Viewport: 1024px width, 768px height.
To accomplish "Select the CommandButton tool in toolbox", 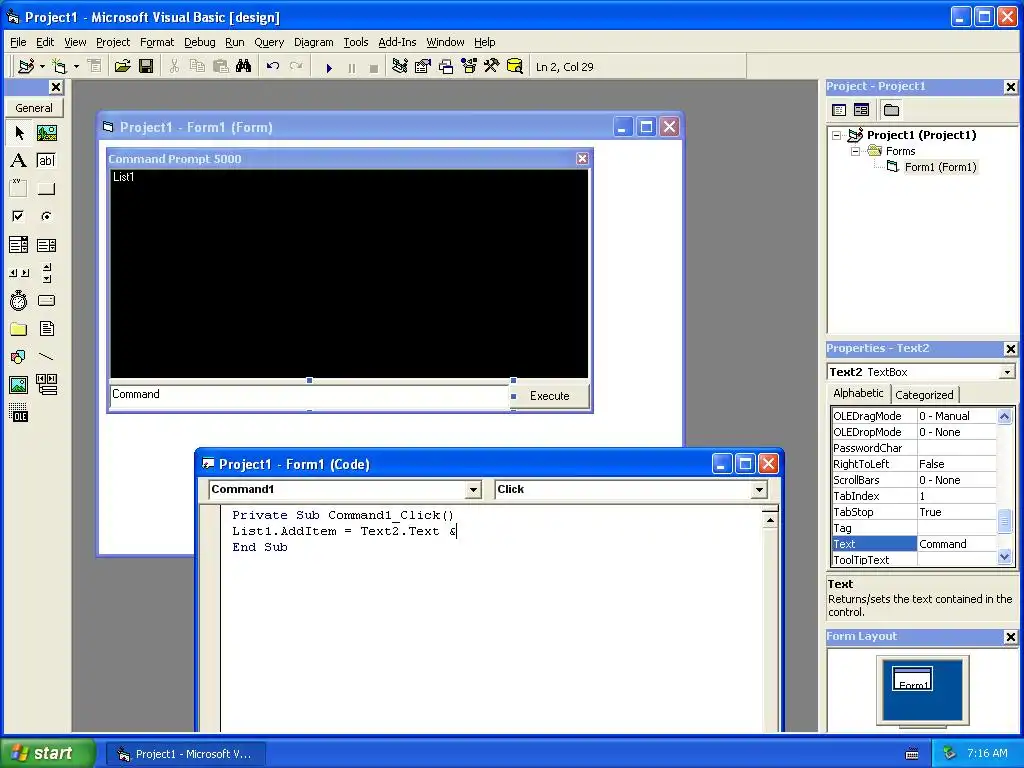I will pos(46,189).
